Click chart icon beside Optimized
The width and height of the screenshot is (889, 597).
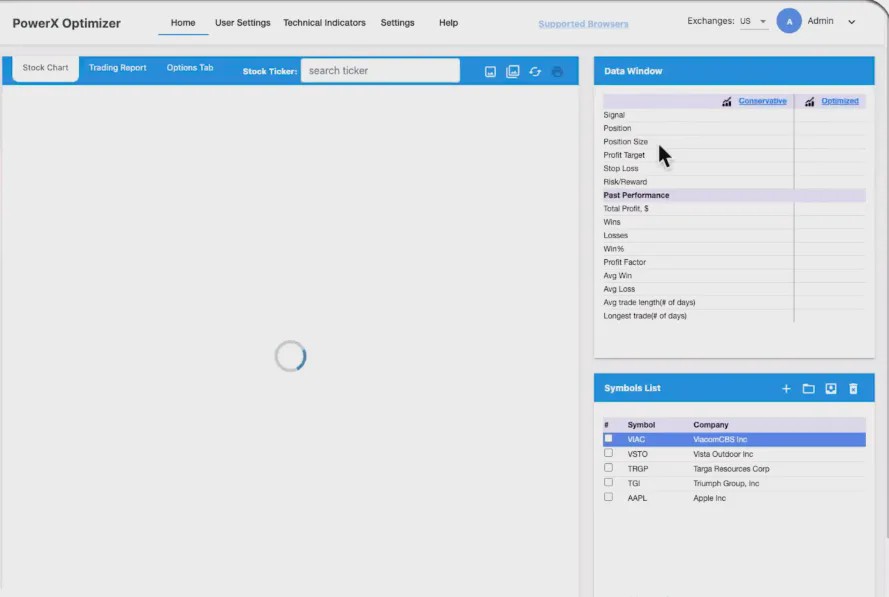(810, 101)
